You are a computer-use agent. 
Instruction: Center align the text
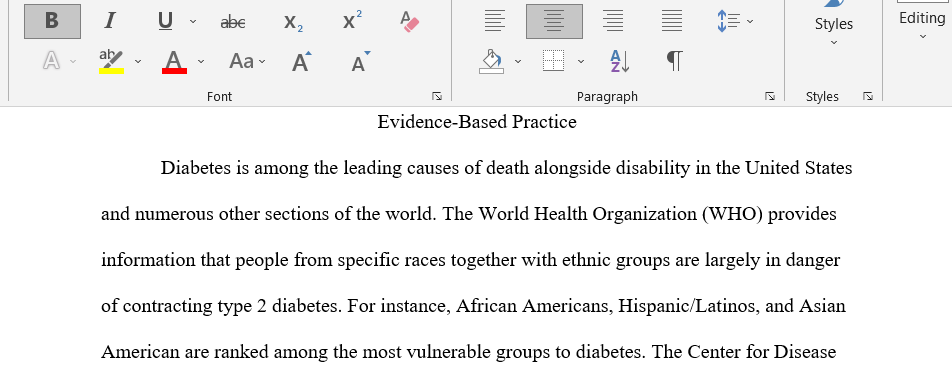(x=554, y=21)
